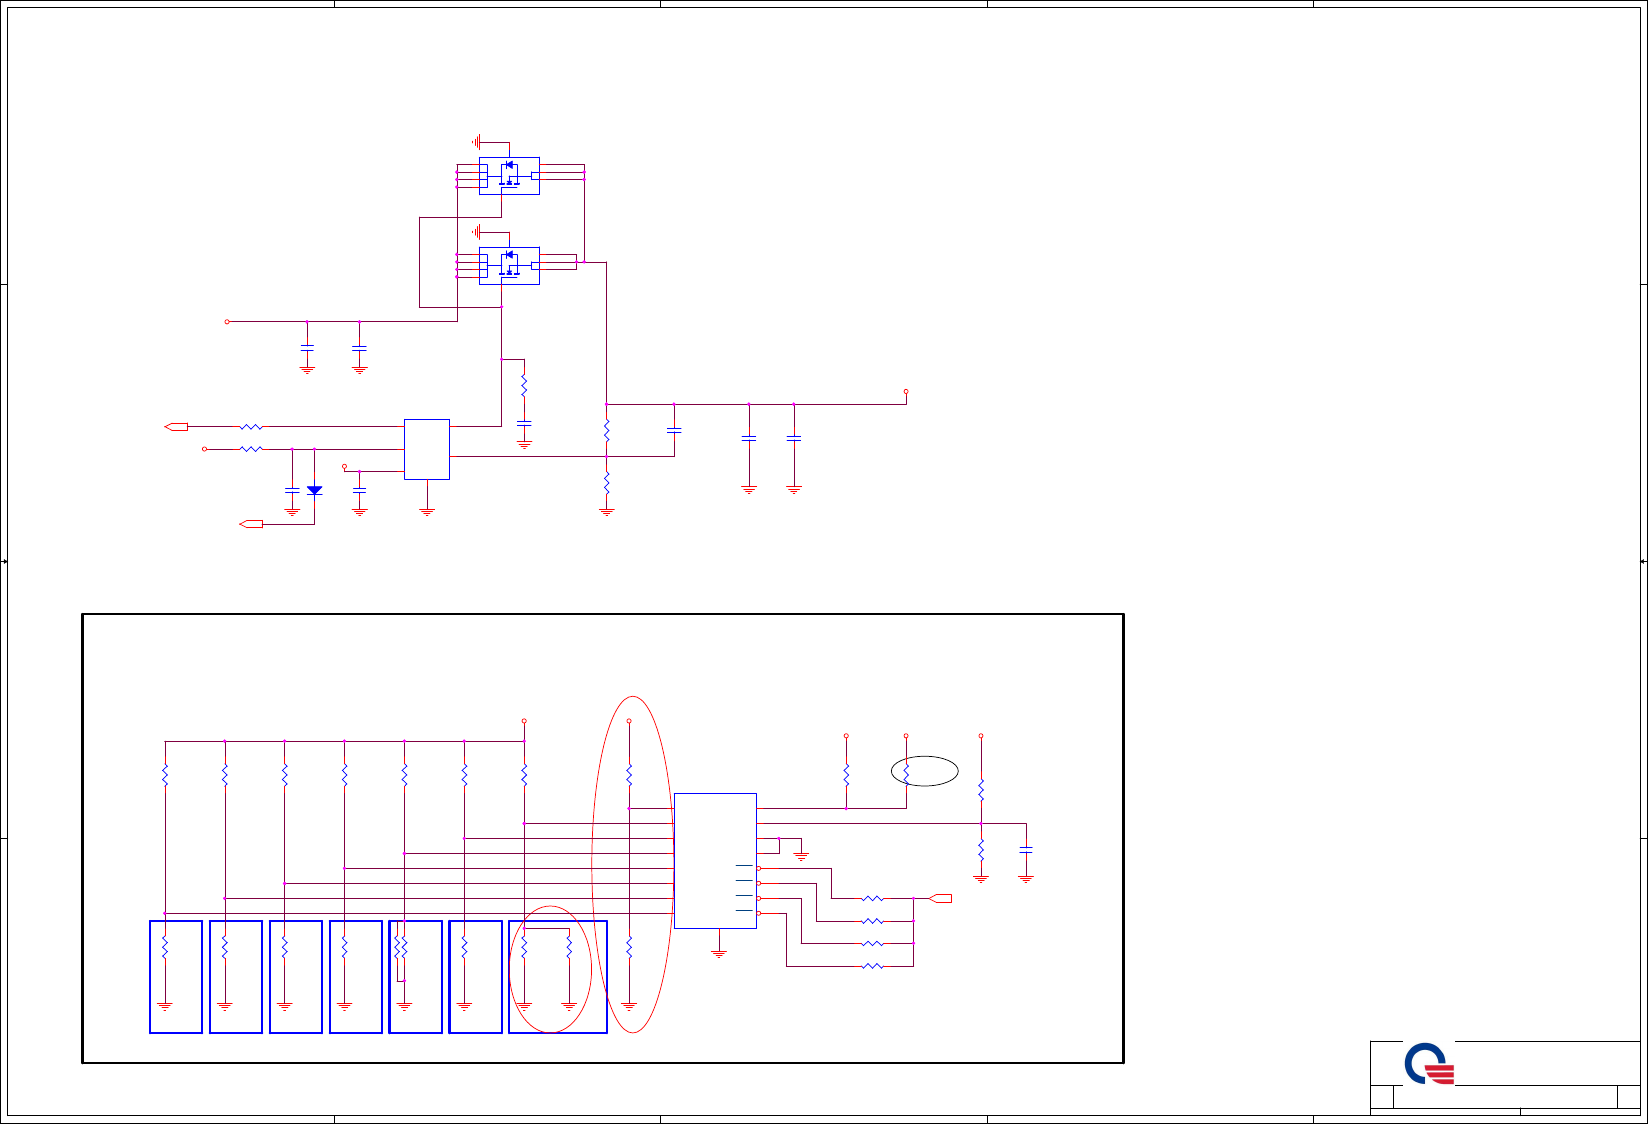Select the widest blue box containing two resistors
The width and height of the screenshot is (1648, 1124).
558,977
